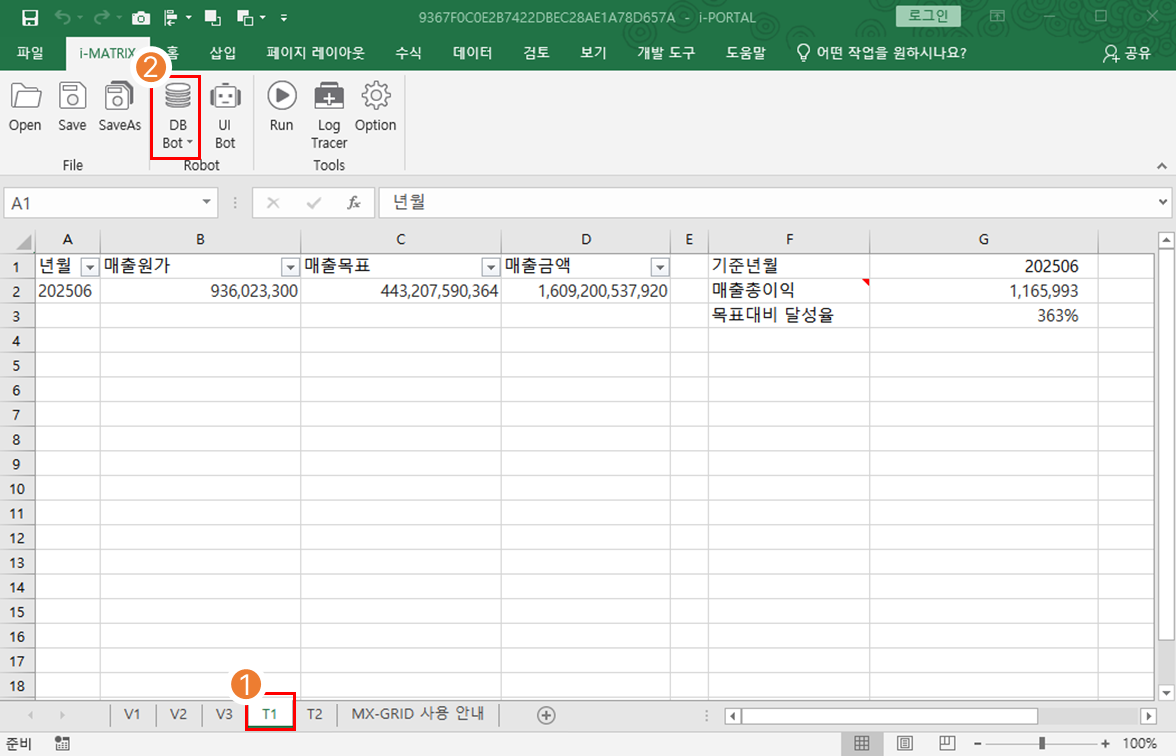Switch to Page Break Preview view
The image size is (1176, 756).
(947, 743)
